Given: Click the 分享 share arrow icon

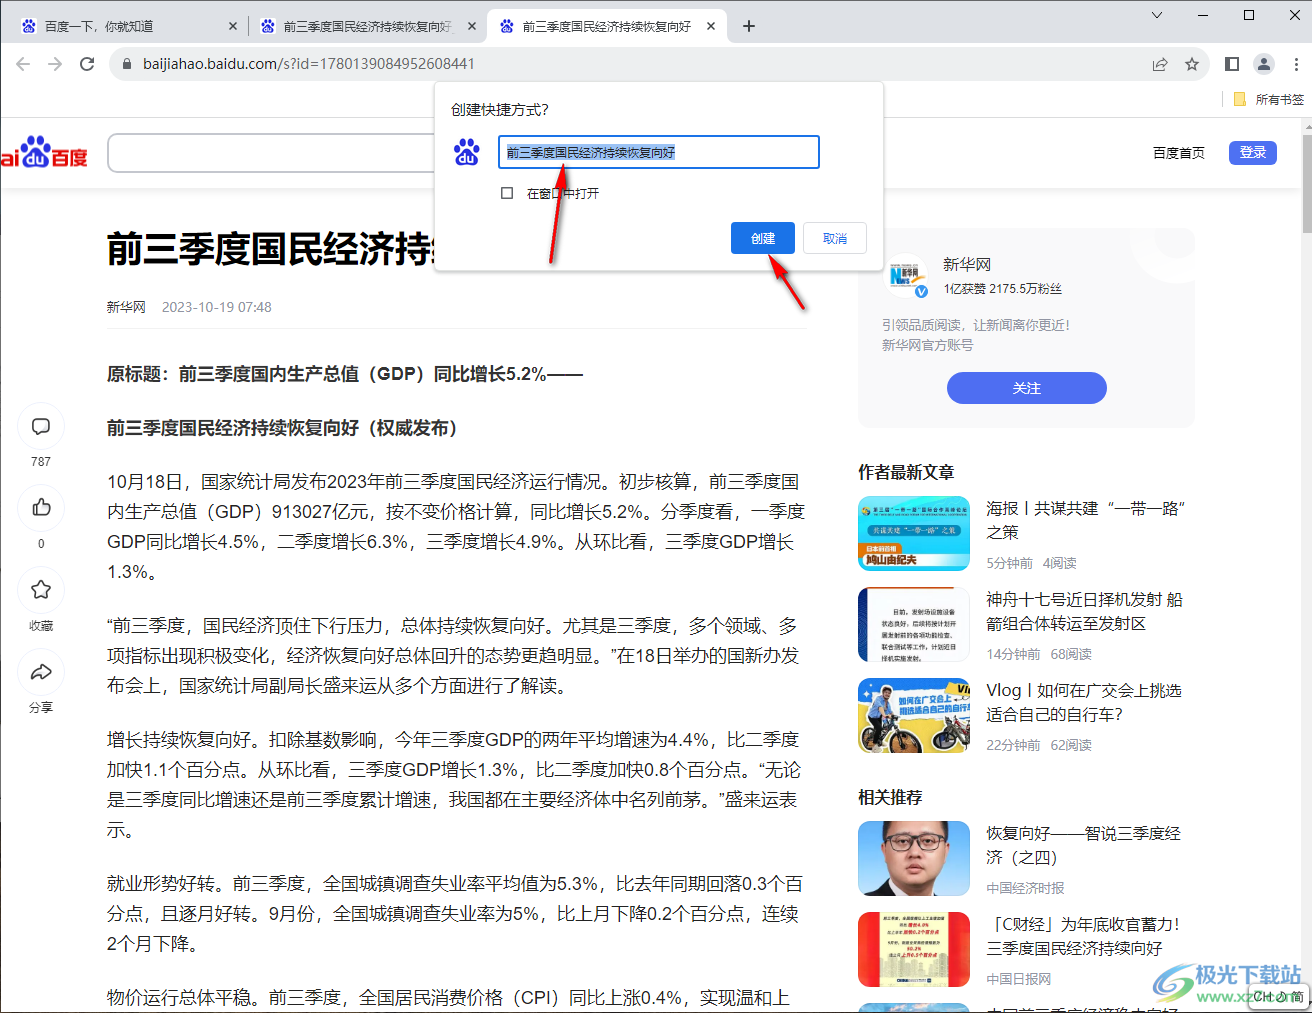Looking at the screenshot, I should (41, 672).
